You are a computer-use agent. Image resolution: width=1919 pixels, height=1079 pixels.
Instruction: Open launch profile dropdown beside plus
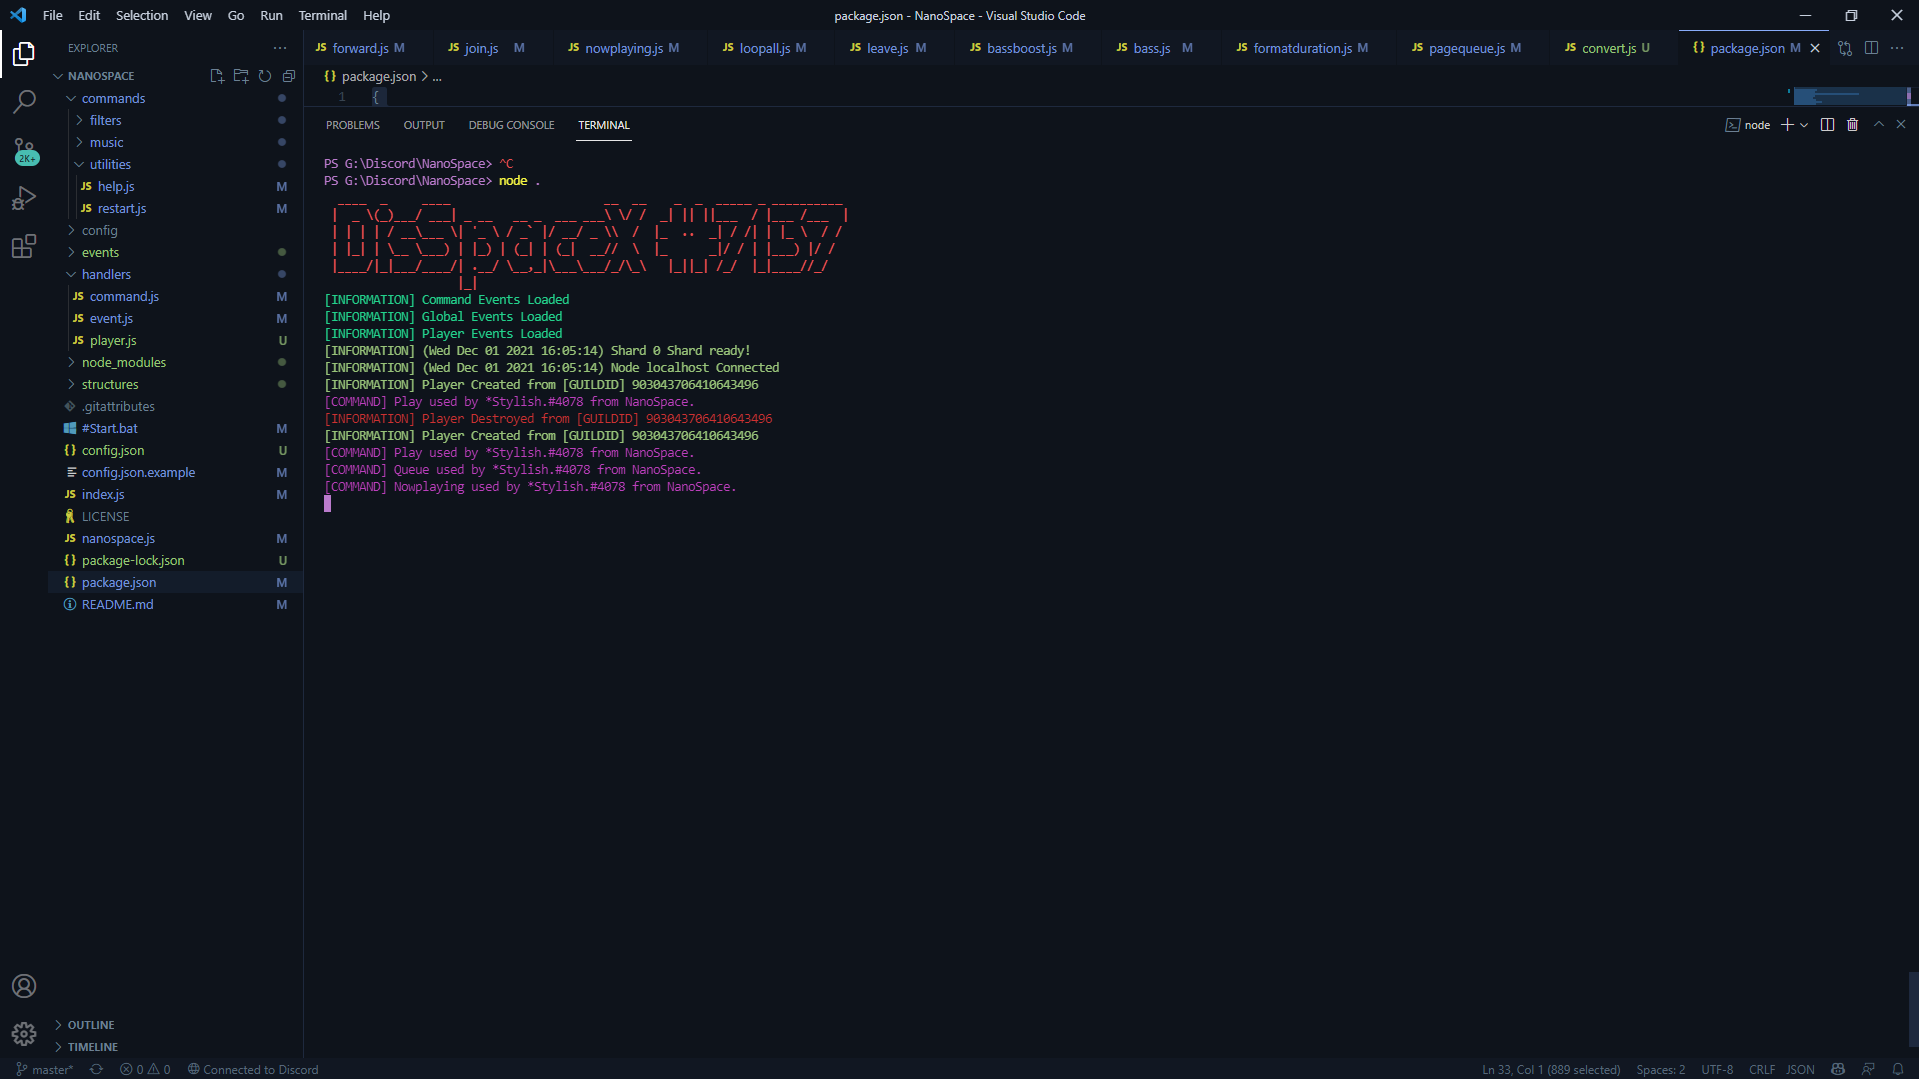[1804, 125]
